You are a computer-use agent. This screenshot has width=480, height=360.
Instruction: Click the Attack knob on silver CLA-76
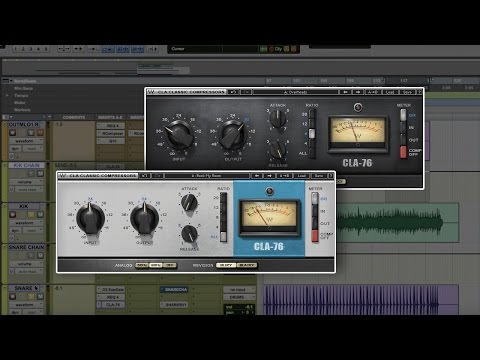point(189,202)
